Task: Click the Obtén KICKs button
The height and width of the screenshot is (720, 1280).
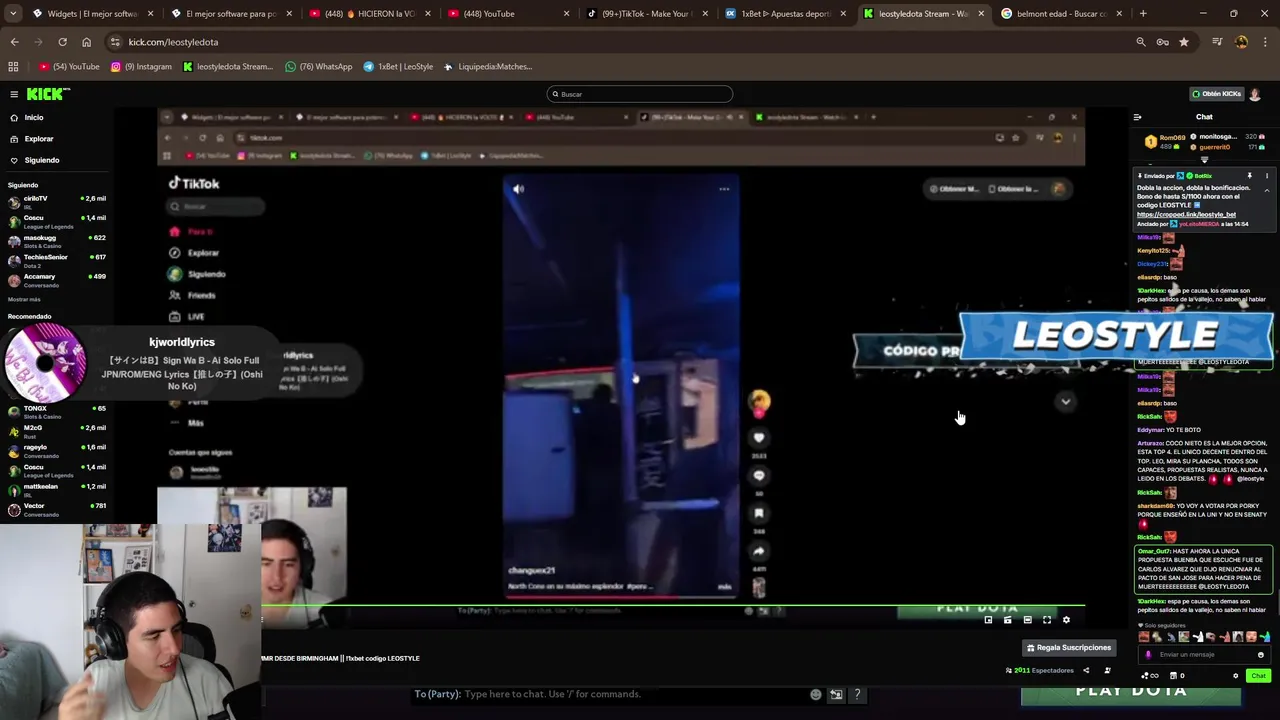Action: [1216, 94]
